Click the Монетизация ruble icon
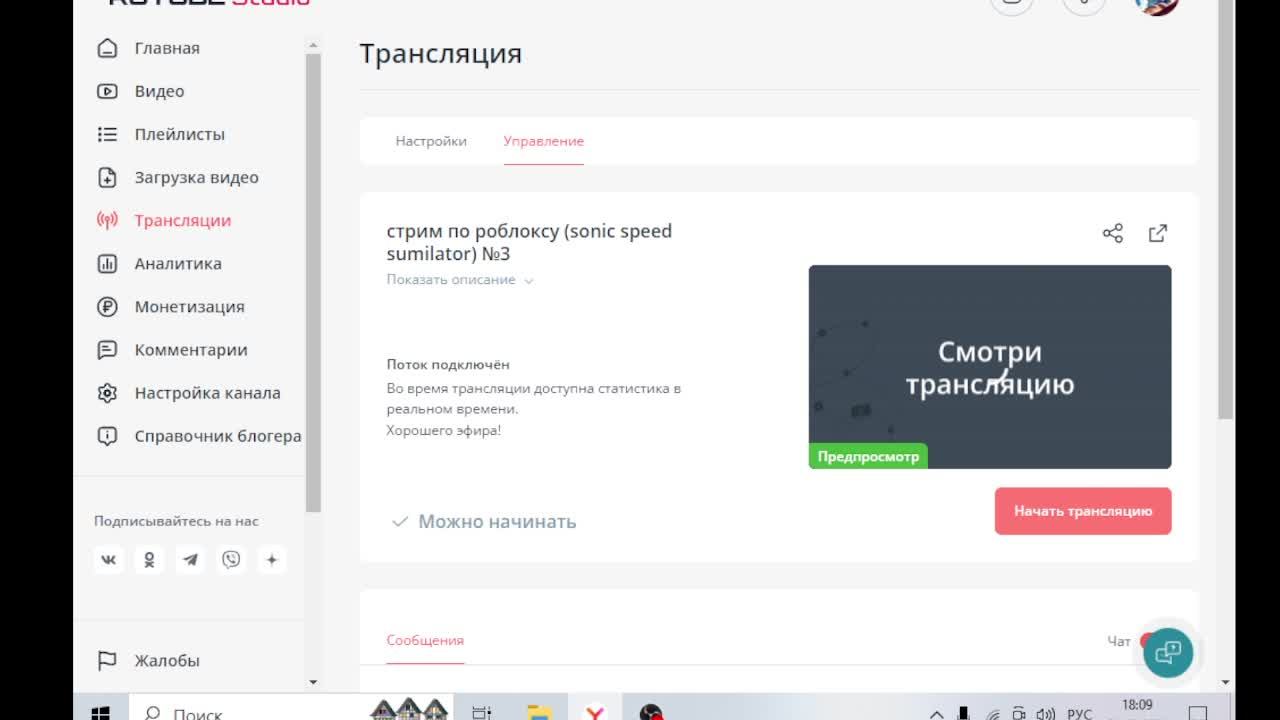This screenshot has width=1280, height=720. 107,307
